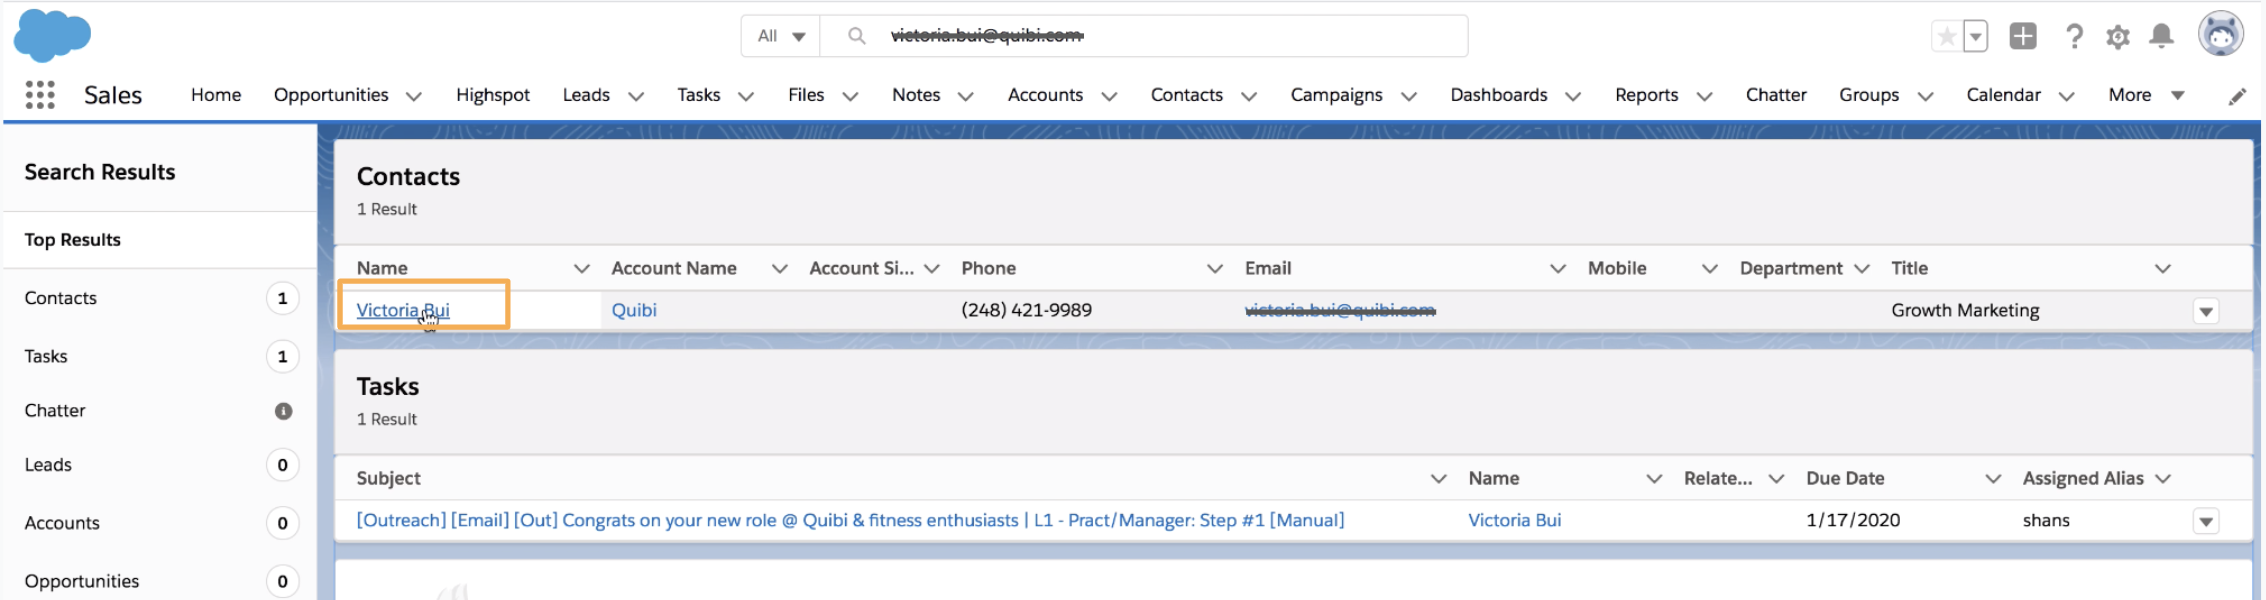Open the Assigned Alias column menu
2266x600 pixels.
2163,479
